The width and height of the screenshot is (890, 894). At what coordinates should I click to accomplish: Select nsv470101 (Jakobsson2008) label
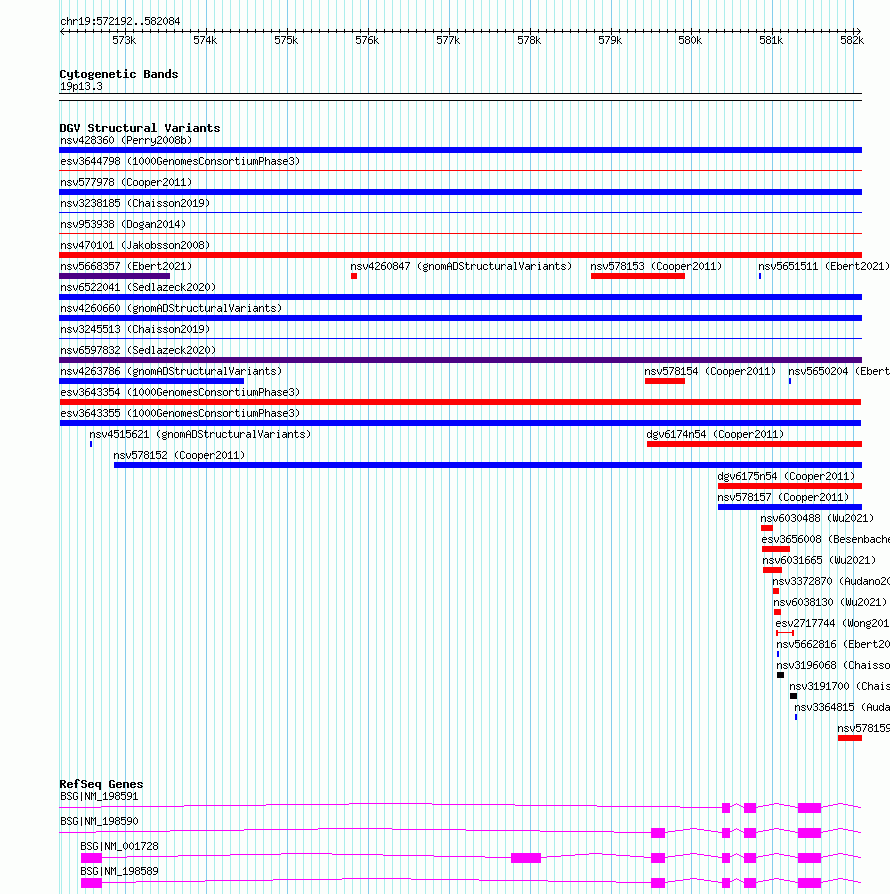click(135, 246)
